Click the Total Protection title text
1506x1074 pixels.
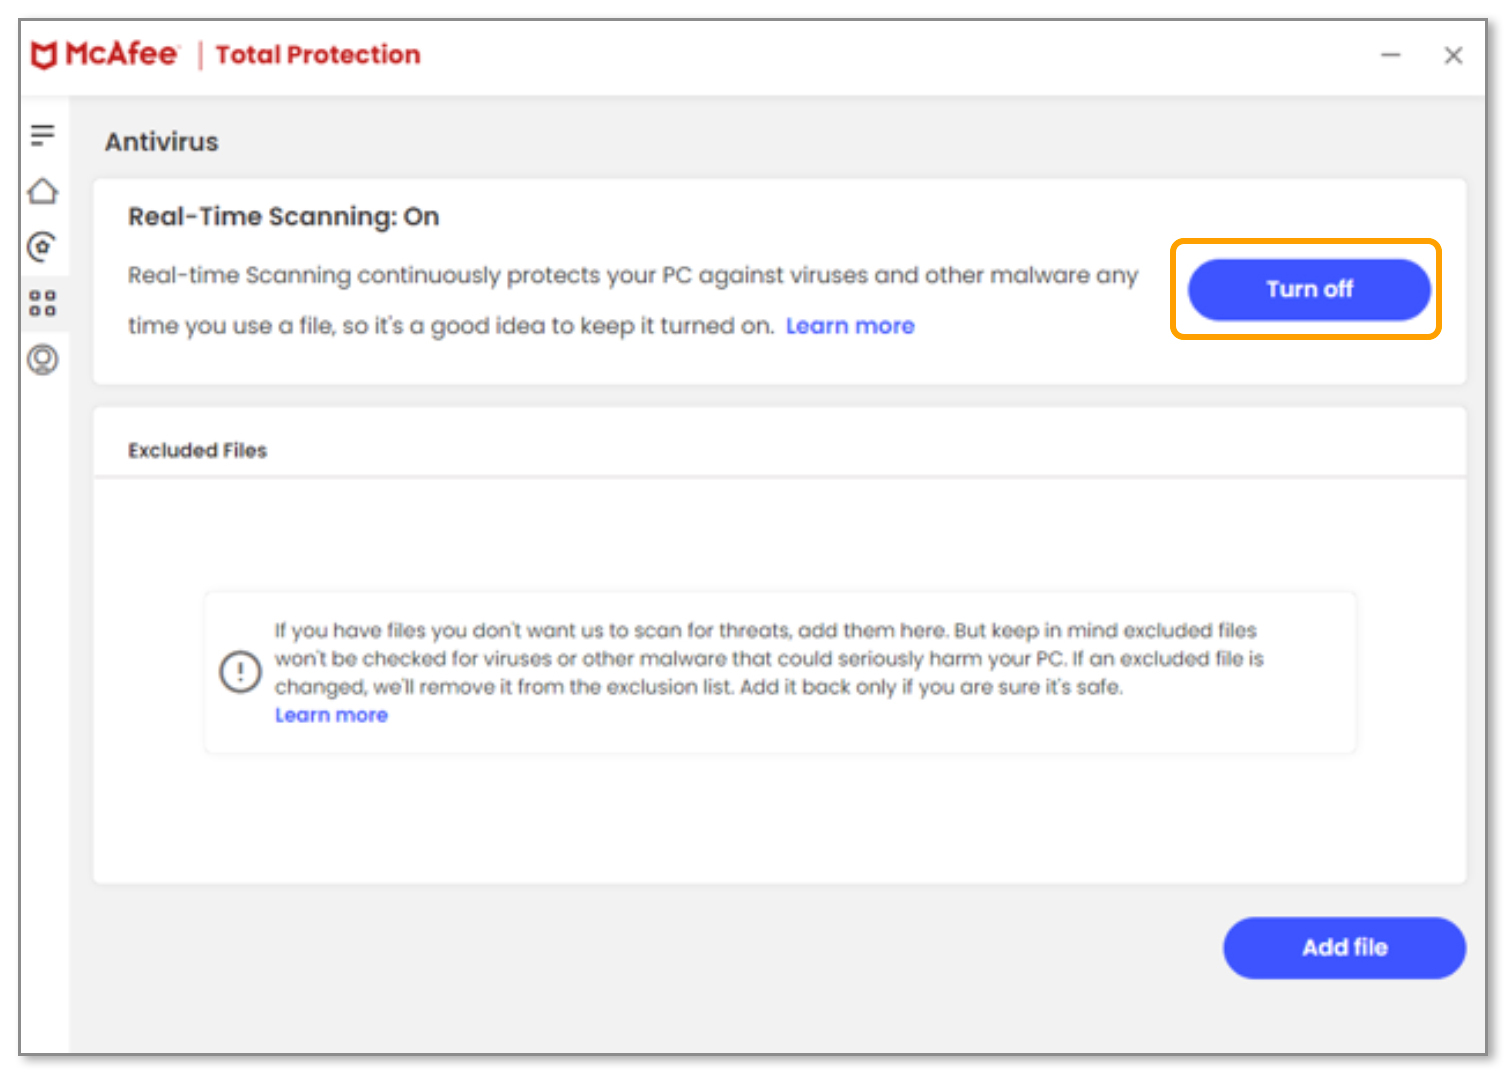(317, 55)
